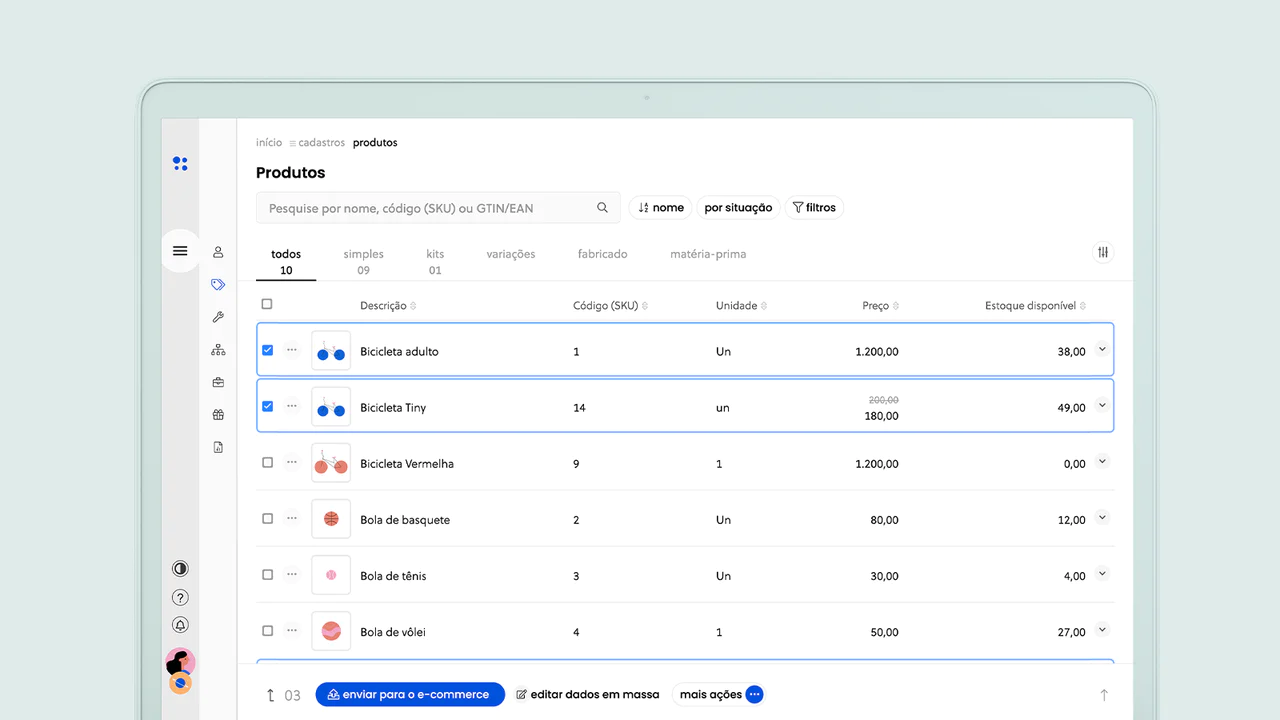Click enviar para o e-commerce button
The height and width of the screenshot is (720, 1280).
click(410, 694)
